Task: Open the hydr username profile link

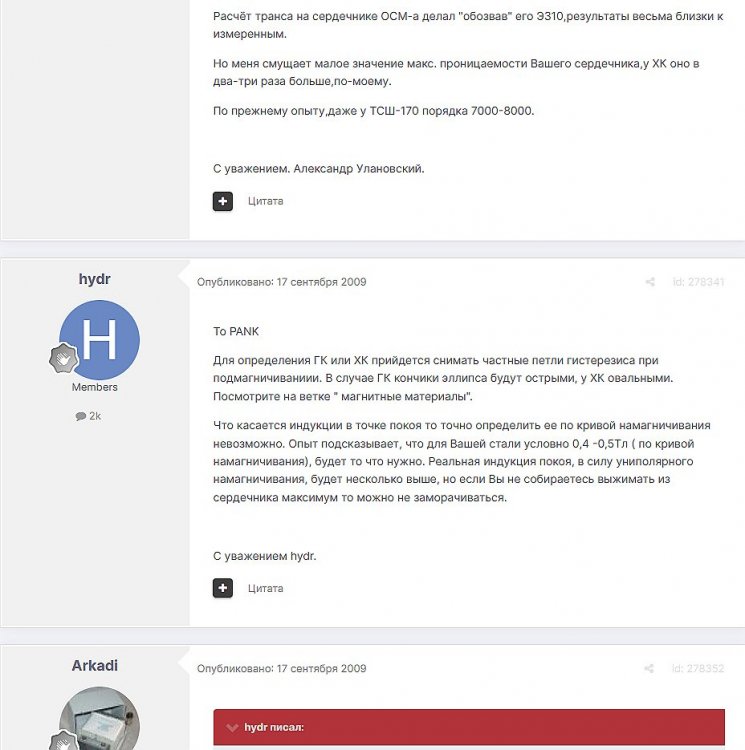Action: pos(95,279)
